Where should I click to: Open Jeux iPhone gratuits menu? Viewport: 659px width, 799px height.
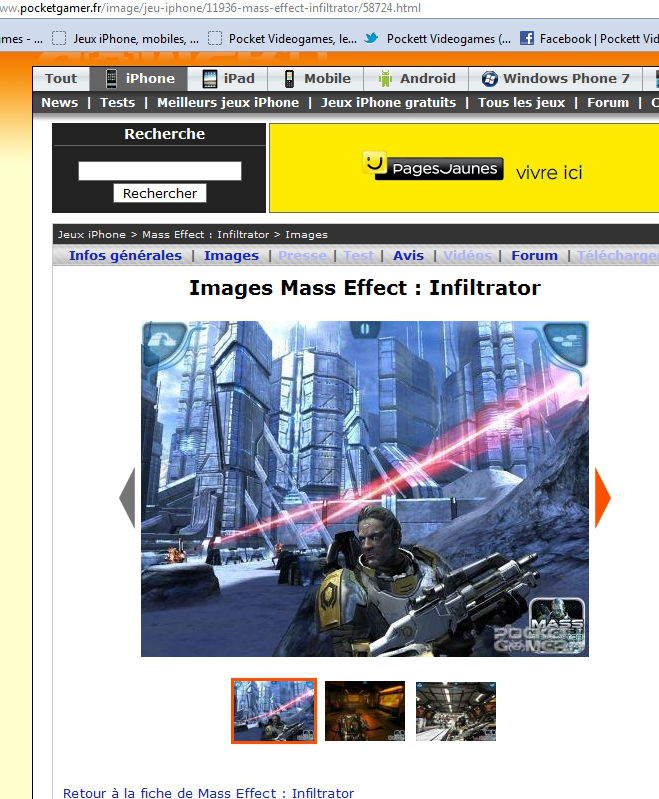[x=388, y=102]
